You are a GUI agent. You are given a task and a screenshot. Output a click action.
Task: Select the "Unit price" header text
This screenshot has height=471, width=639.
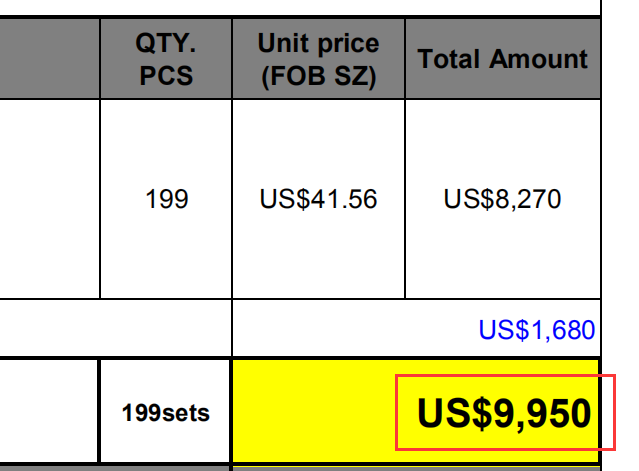(x=318, y=43)
